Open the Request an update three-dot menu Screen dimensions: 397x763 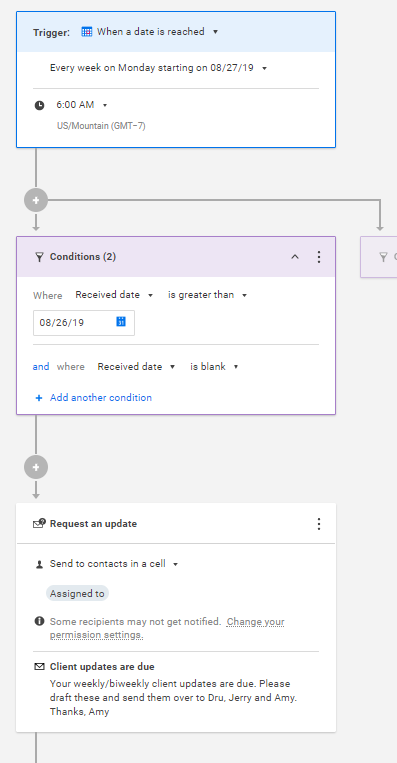point(319,524)
